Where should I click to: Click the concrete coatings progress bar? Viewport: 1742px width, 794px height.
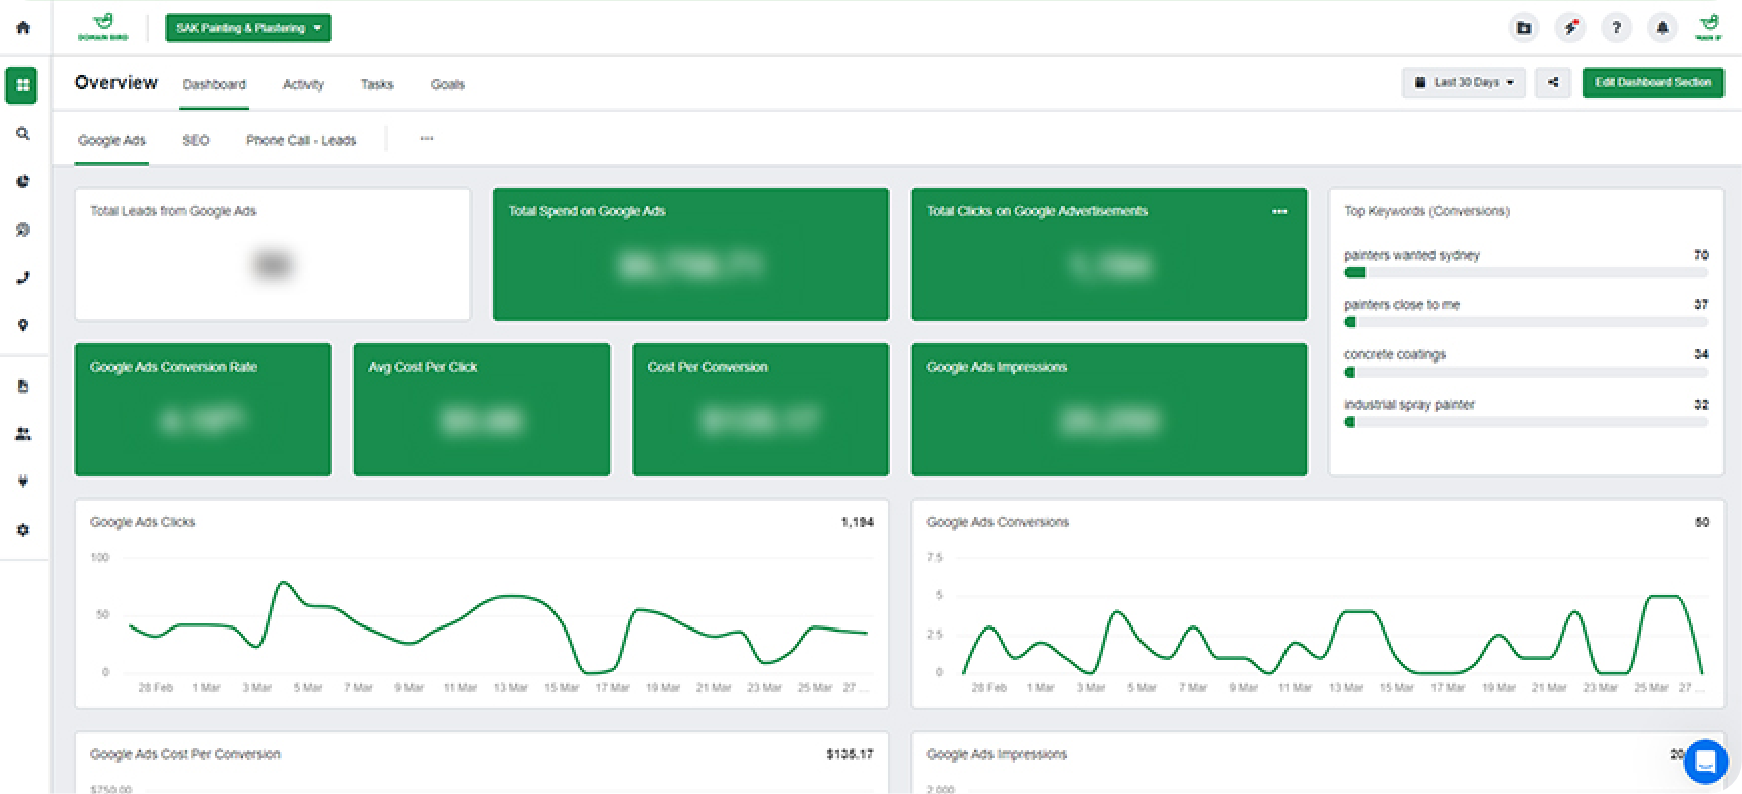click(x=1526, y=372)
